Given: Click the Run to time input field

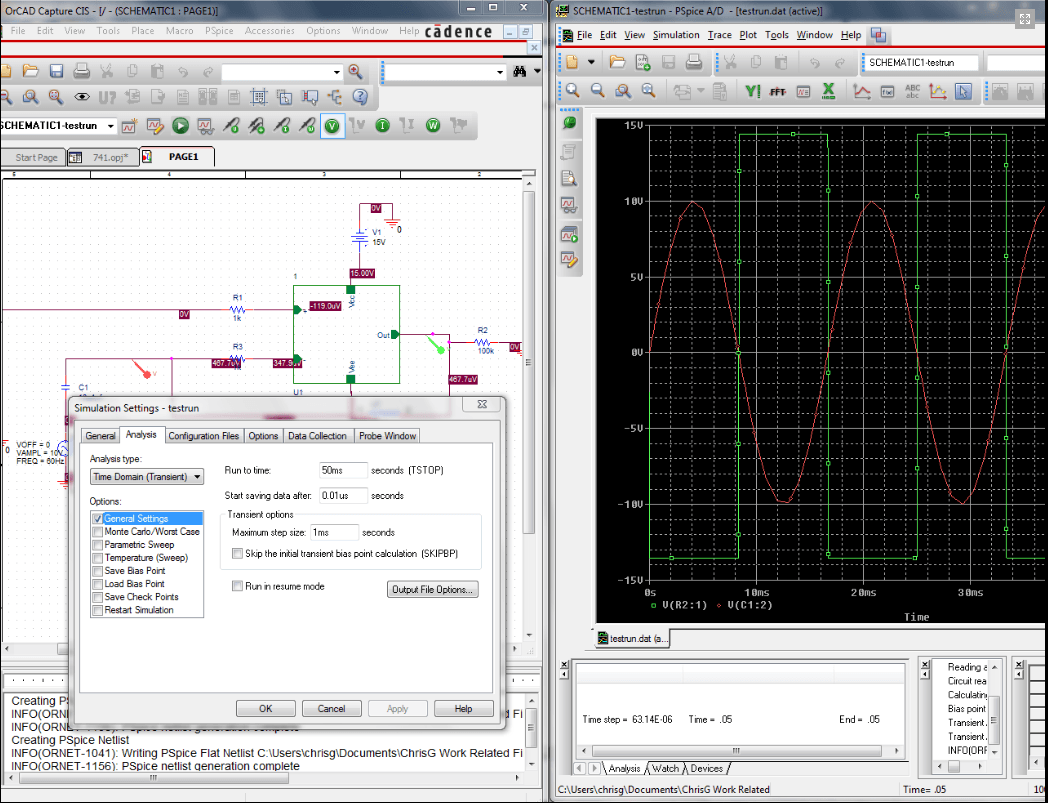Looking at the screenshot, I should coord(343,470).
